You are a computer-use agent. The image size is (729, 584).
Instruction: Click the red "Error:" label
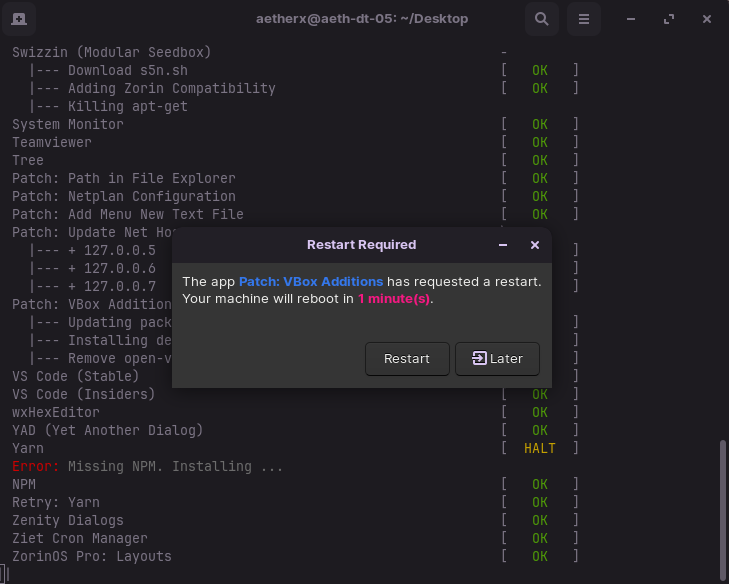pos(36,466)
